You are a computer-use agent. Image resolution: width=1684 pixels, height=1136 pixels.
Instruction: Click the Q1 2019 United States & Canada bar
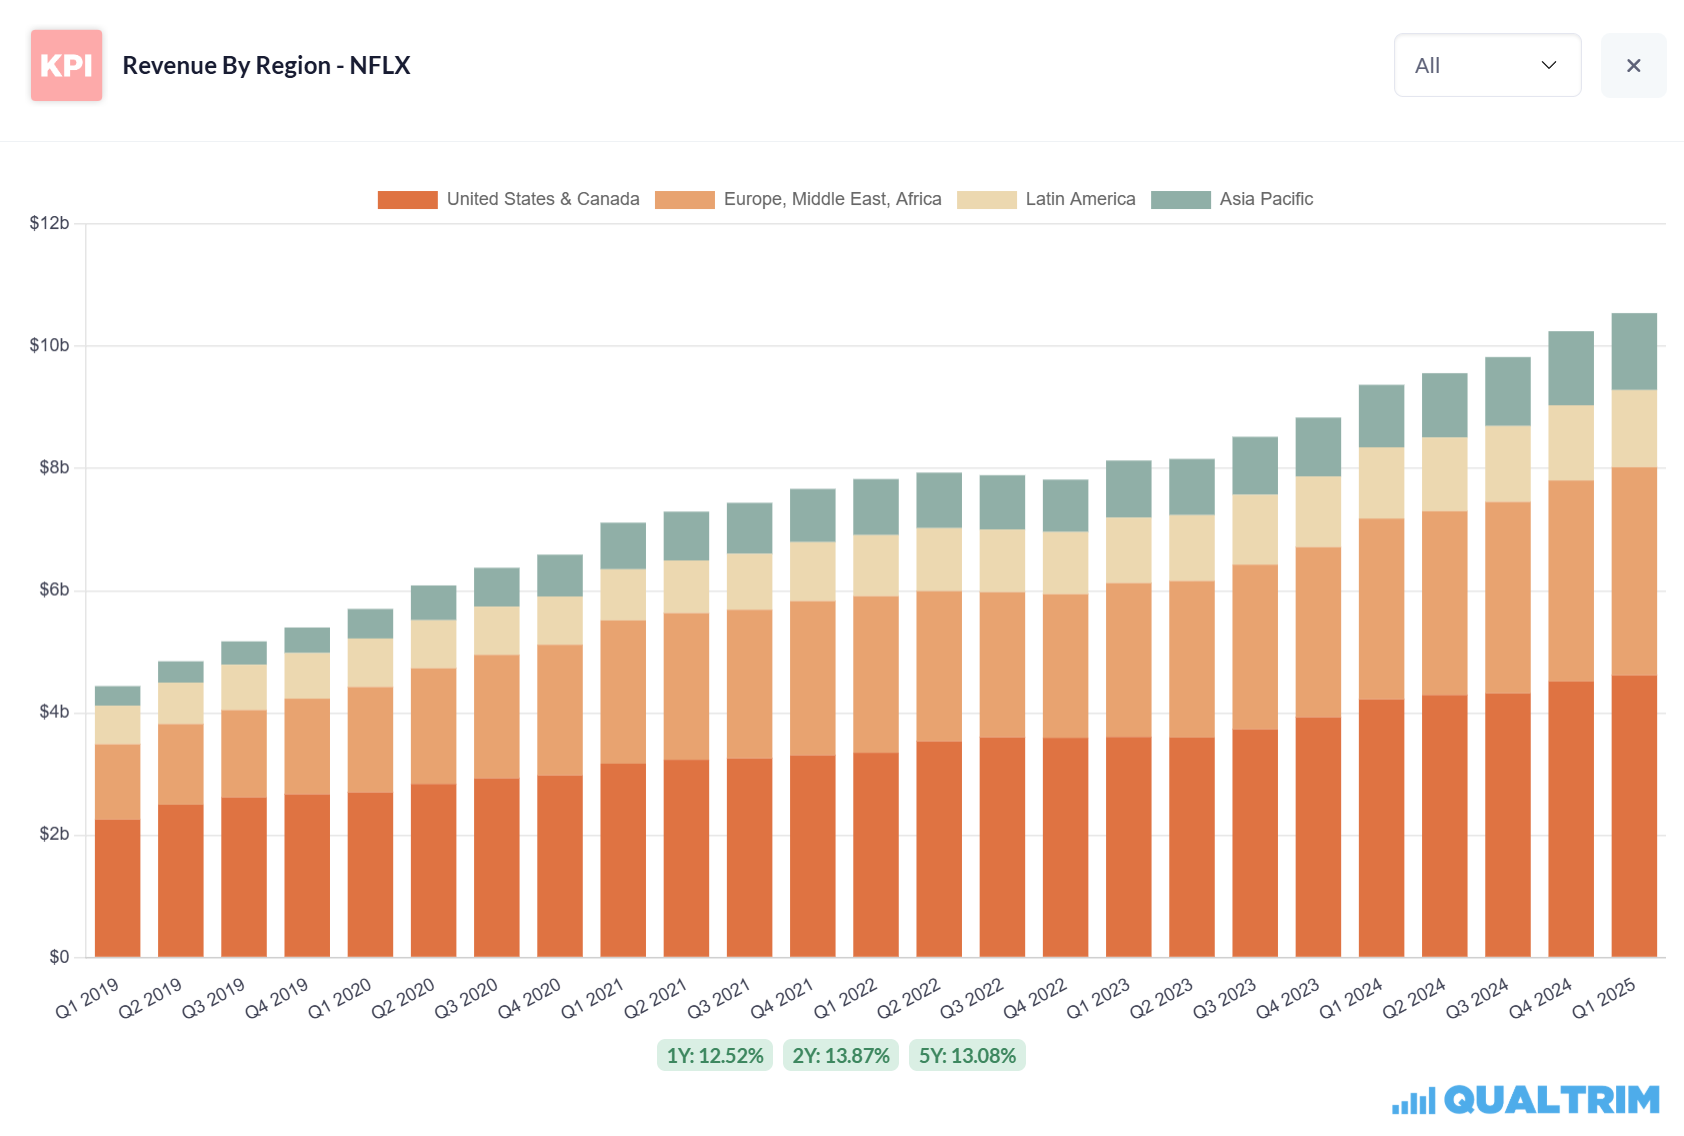(117, 888)
